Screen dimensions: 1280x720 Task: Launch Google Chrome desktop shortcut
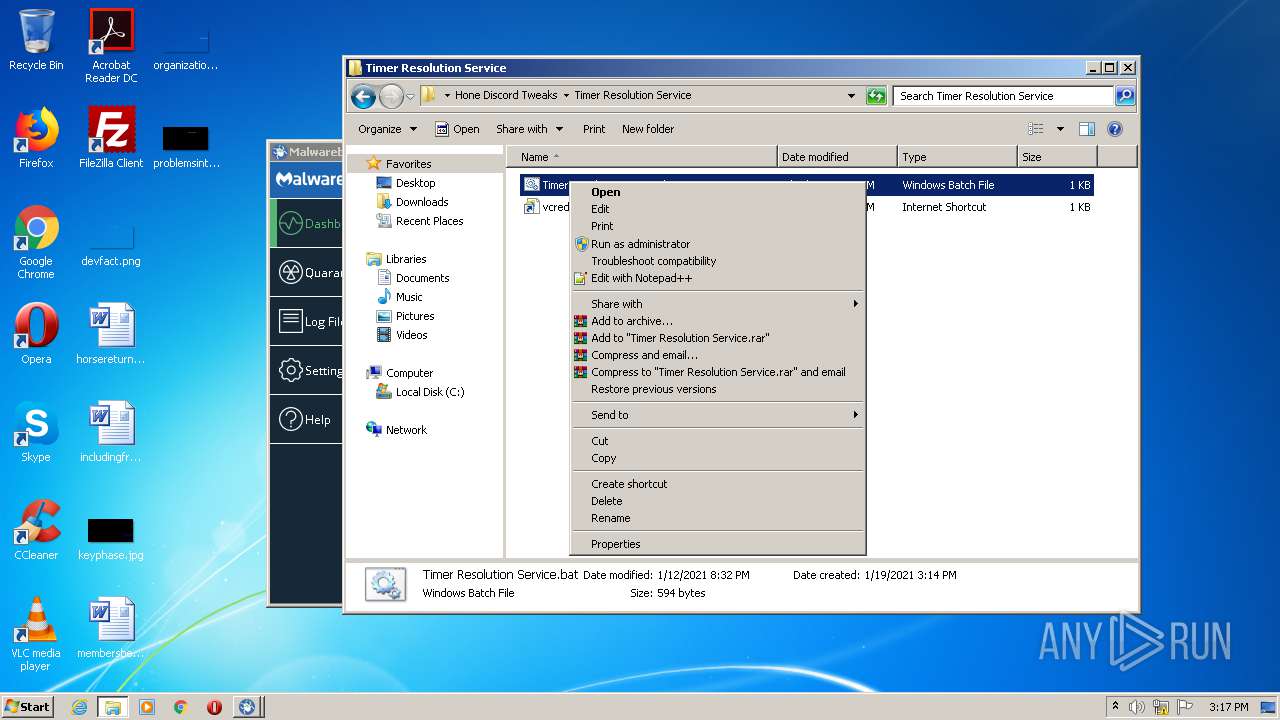tap(36, 242)
